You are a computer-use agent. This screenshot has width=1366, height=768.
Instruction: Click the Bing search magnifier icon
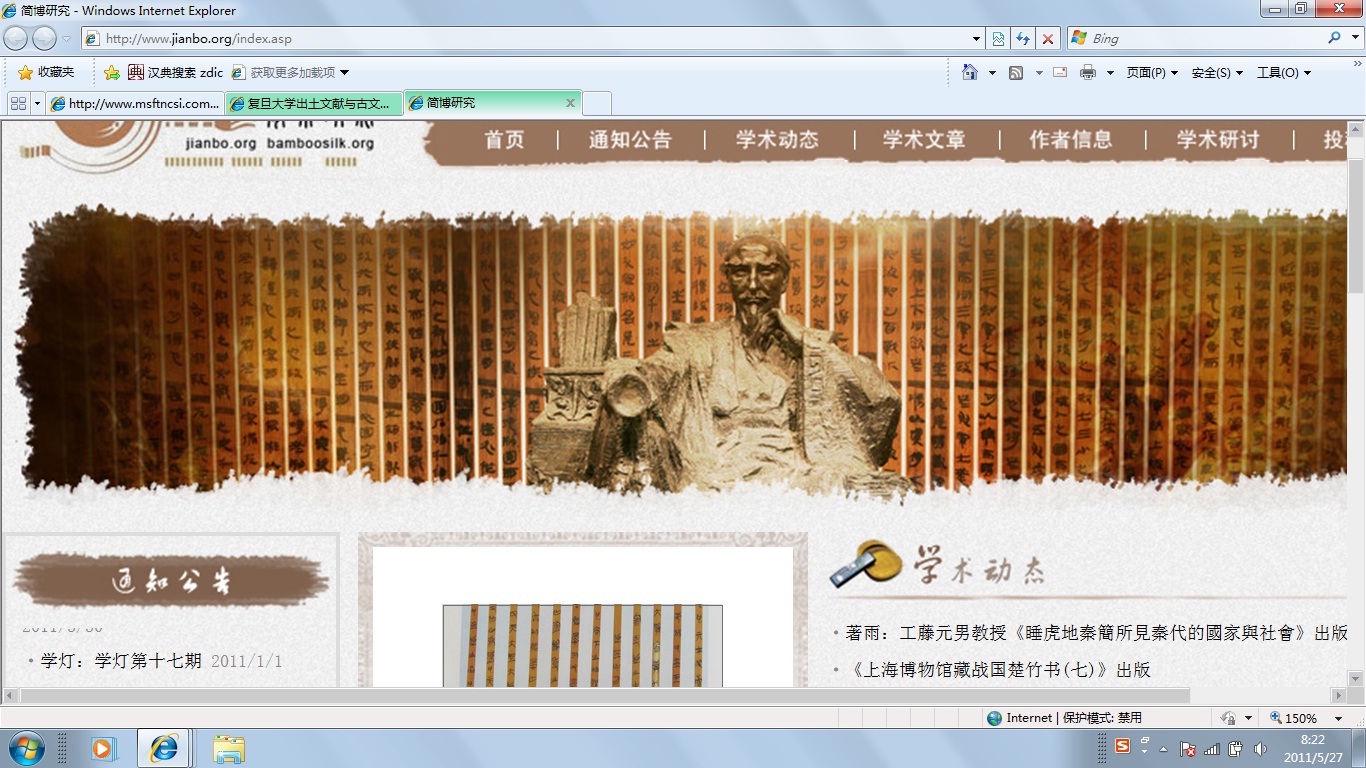(1334, 38)
